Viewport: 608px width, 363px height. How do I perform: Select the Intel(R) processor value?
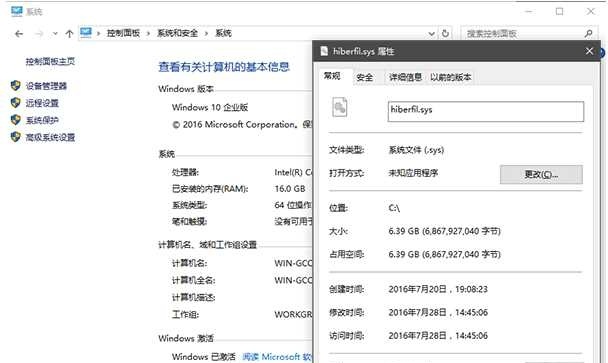(x=293, y=173)
